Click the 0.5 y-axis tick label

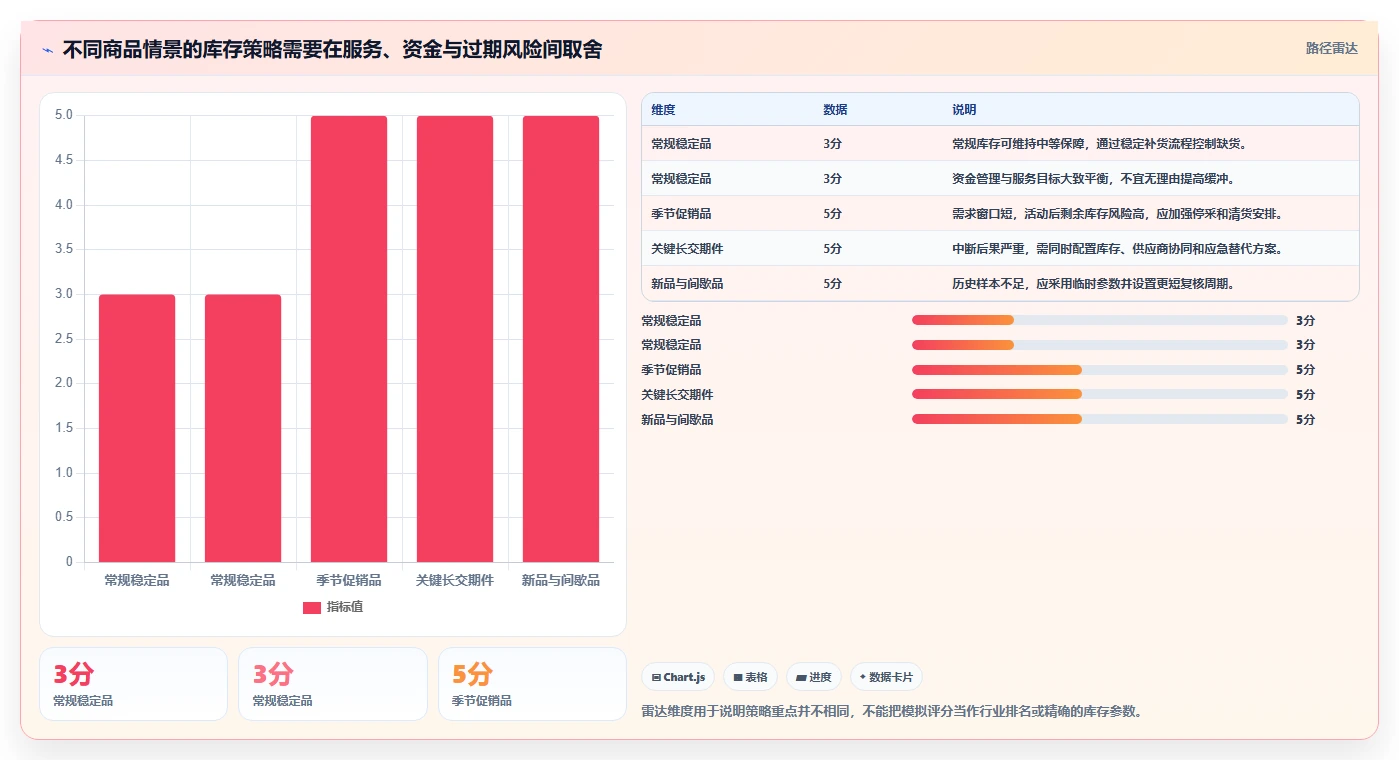(64, 517)
